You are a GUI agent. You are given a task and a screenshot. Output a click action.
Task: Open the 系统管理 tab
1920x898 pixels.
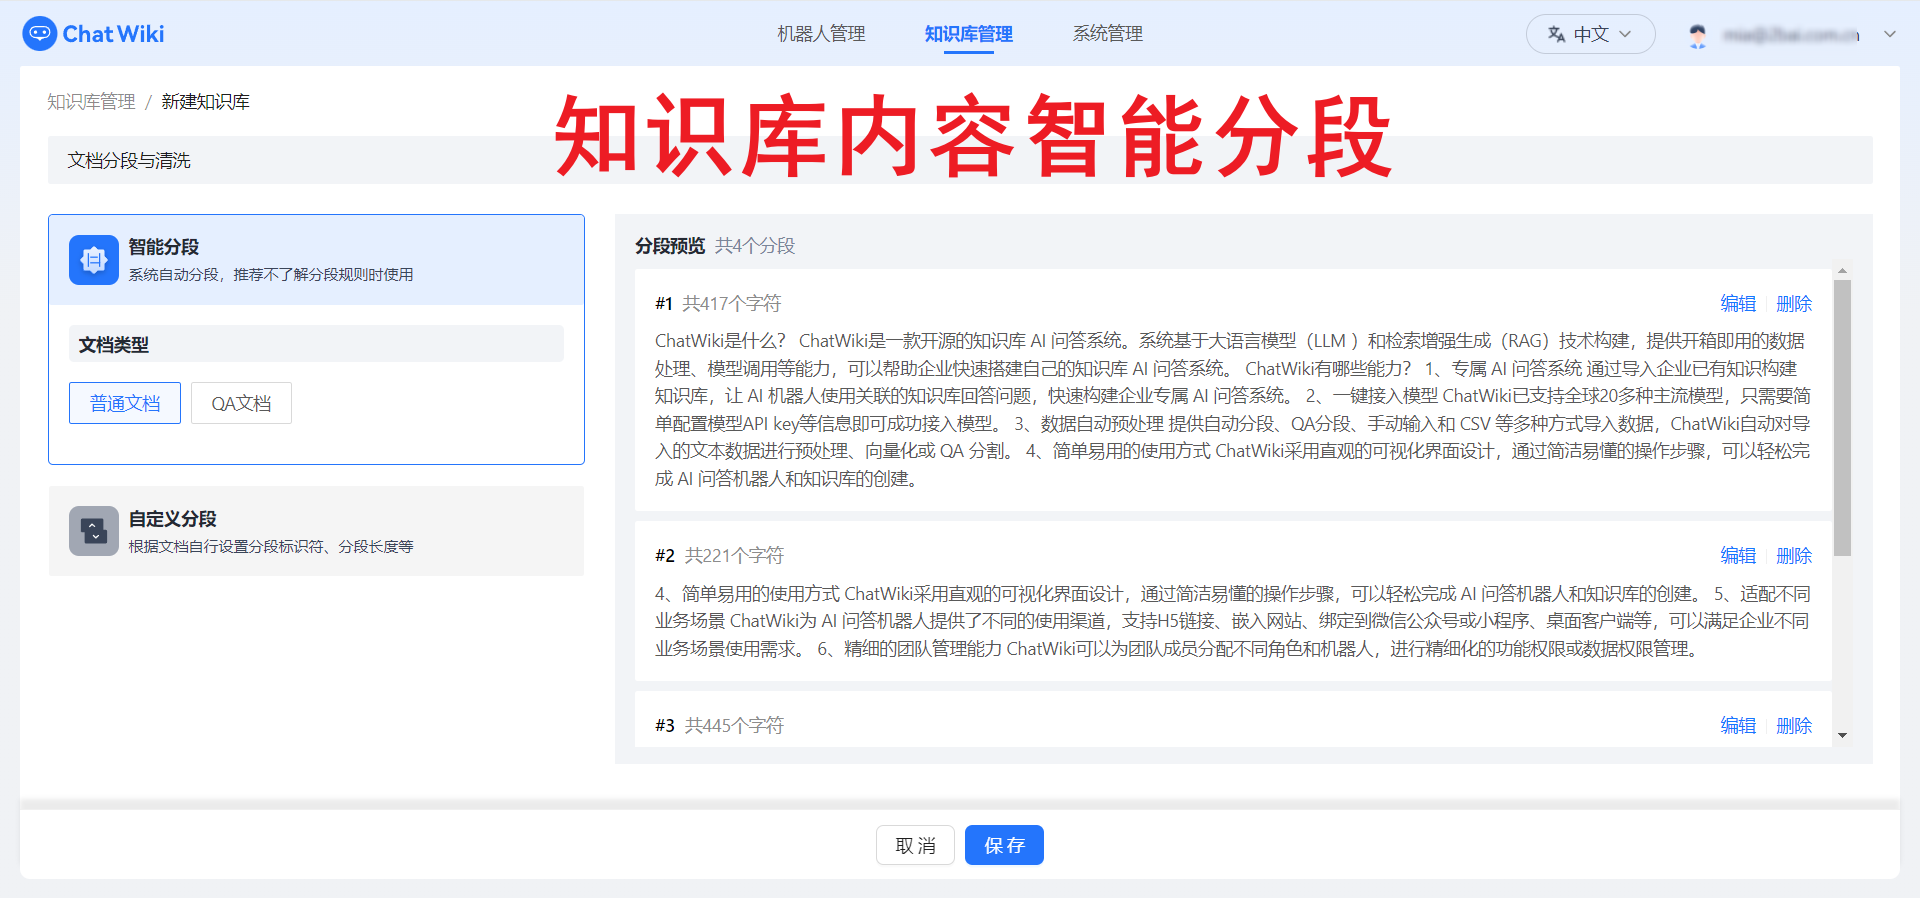click(x=1107, y=34)
